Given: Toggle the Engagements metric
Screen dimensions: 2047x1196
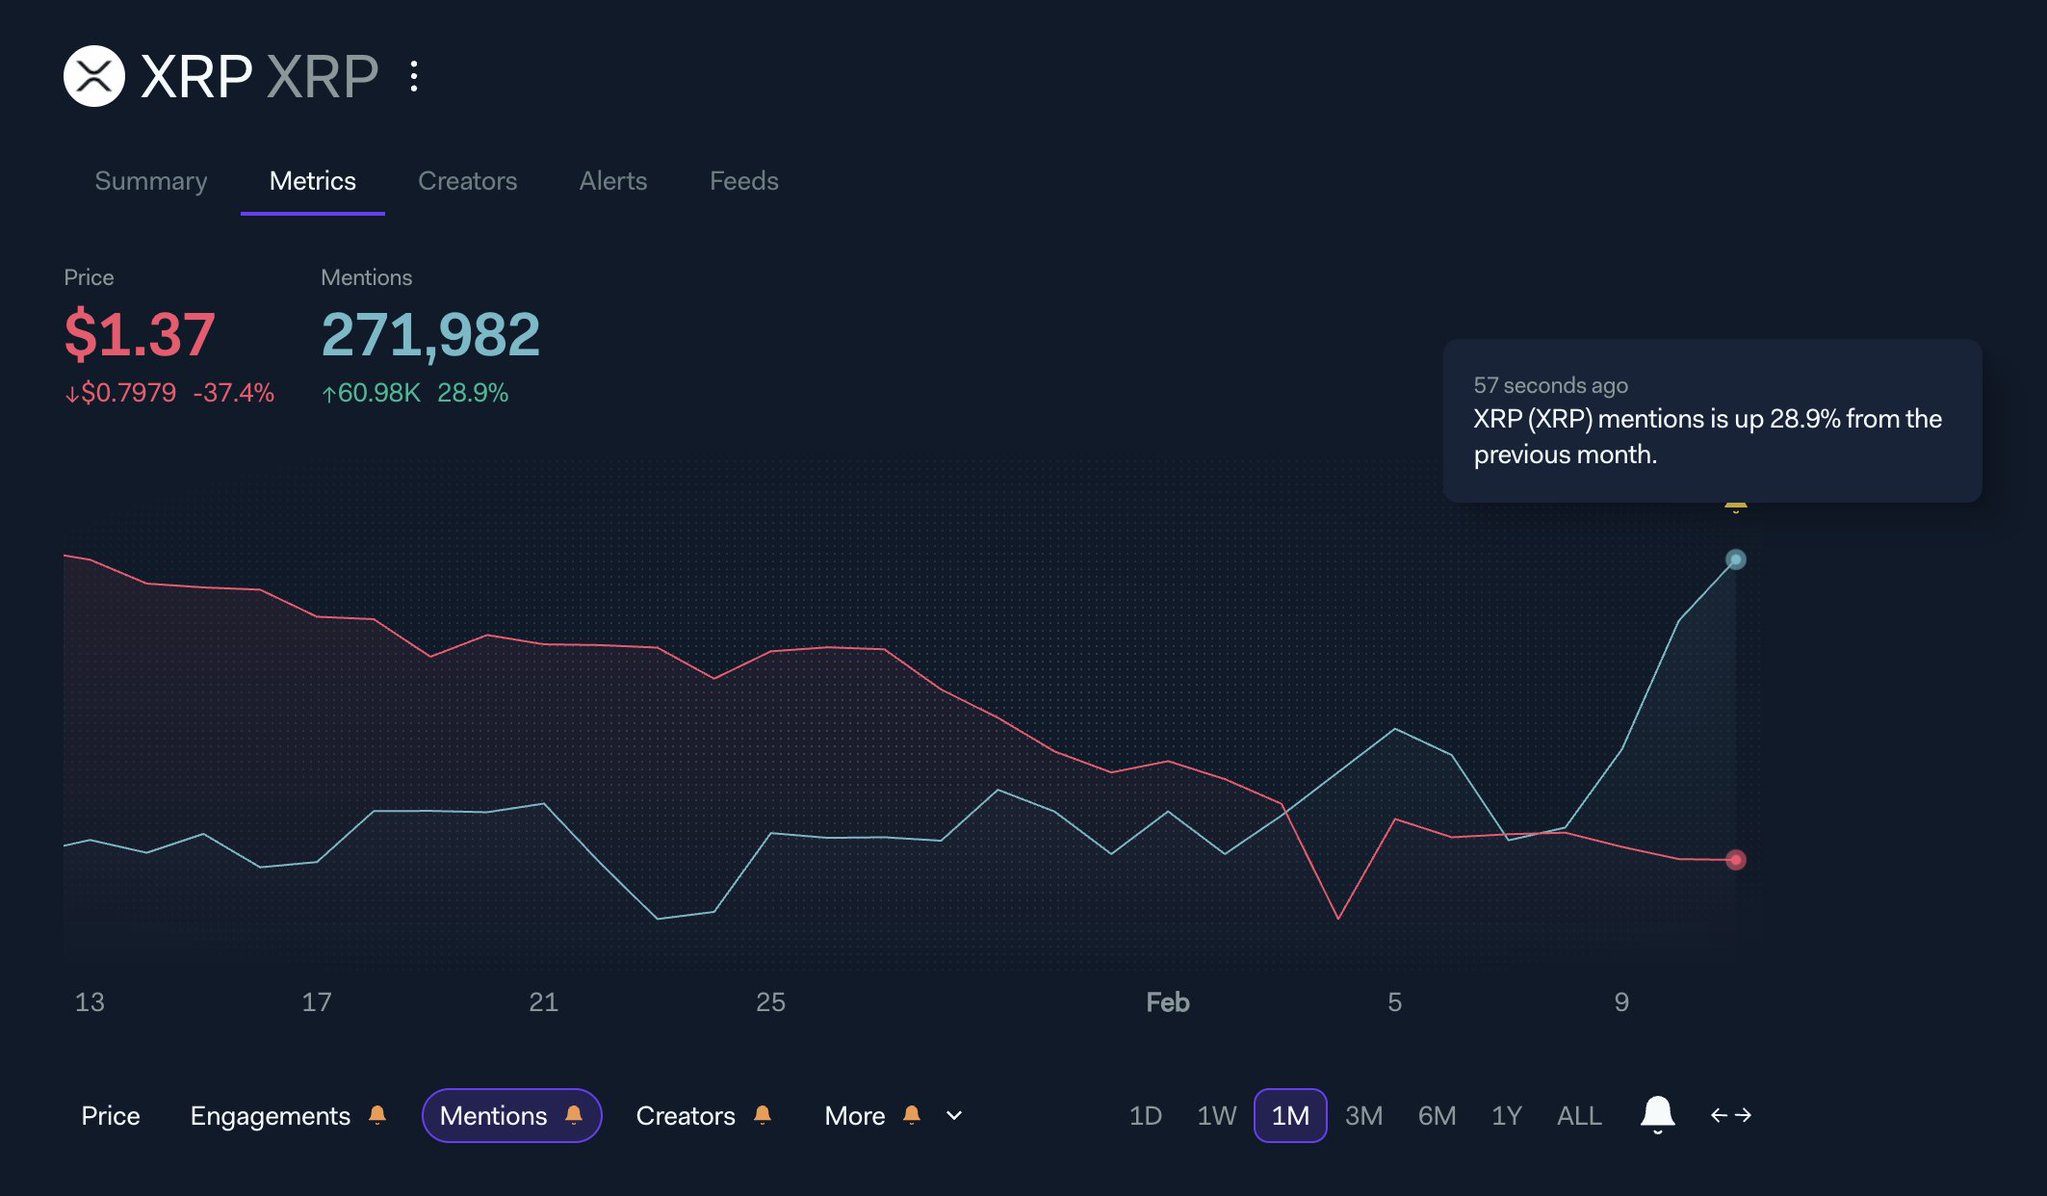Looking at the screenshot, I should click(x=270, y=1115).
